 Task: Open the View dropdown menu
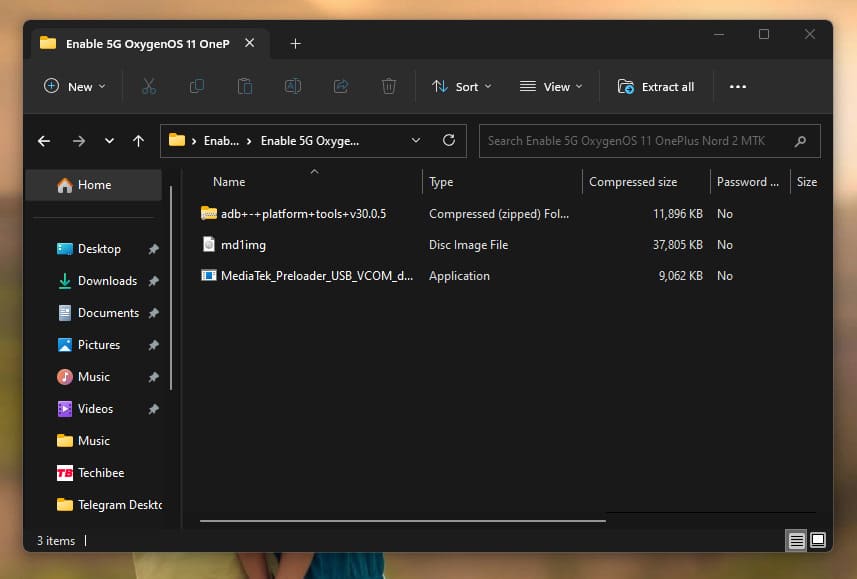click(x=551, y=86)
